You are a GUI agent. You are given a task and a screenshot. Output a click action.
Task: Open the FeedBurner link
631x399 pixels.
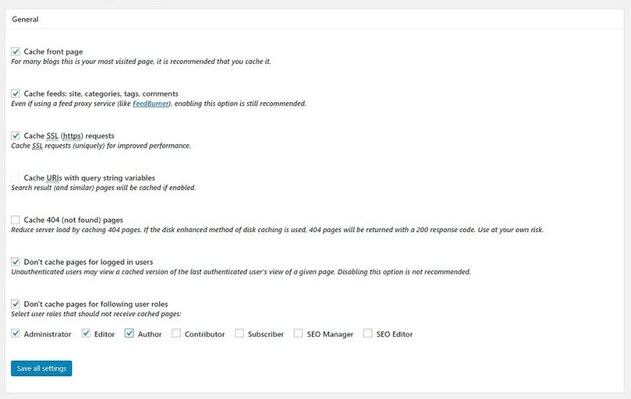151,104
